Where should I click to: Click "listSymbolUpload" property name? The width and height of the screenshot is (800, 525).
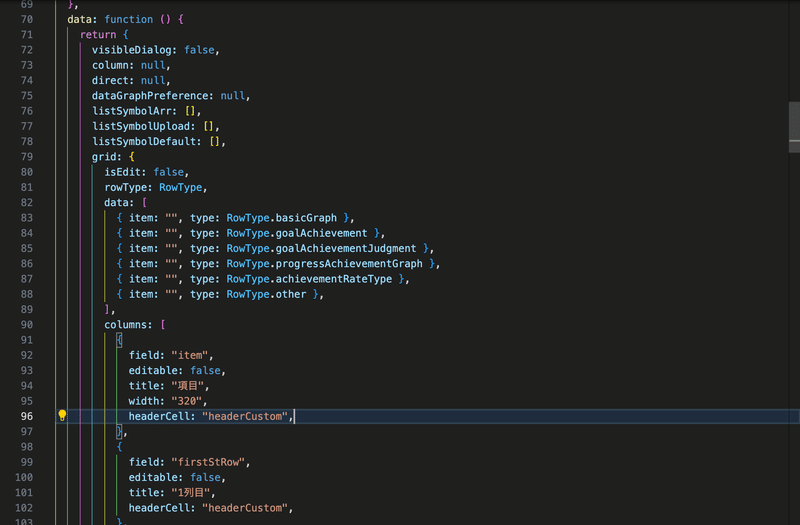coord(141,127)
